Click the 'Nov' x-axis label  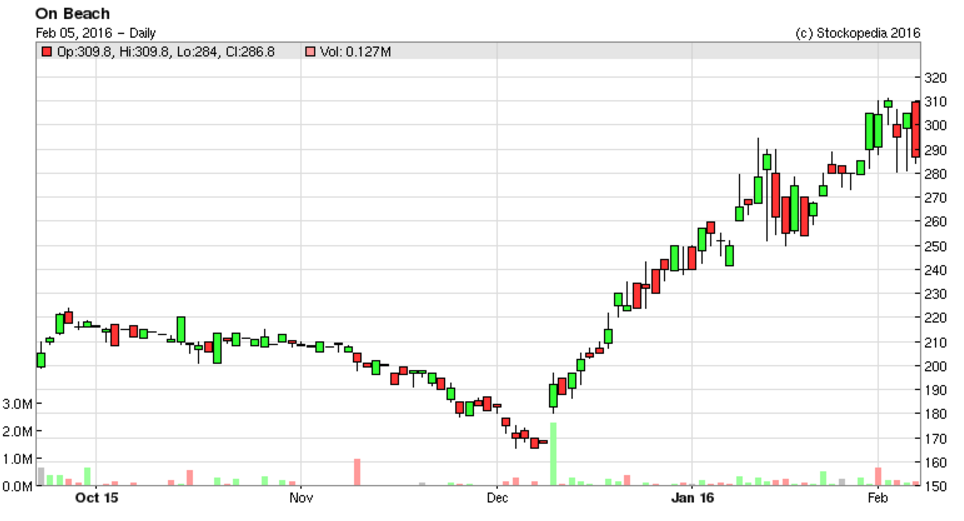pos(301,498)
